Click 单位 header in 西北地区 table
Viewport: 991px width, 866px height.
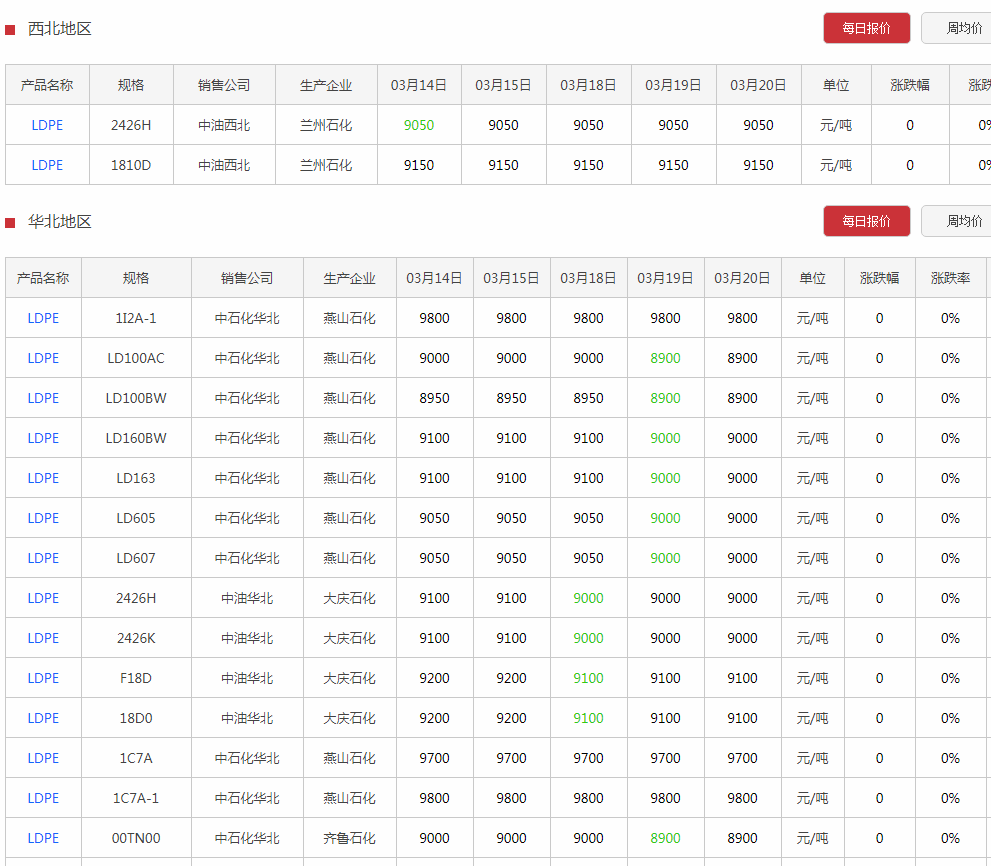(836, 85)
